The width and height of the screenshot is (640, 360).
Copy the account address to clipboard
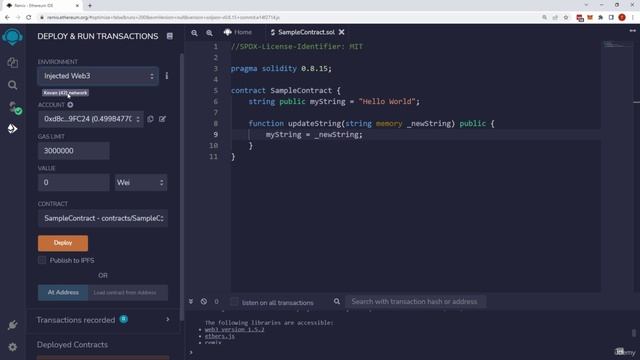tap(150, 119)
